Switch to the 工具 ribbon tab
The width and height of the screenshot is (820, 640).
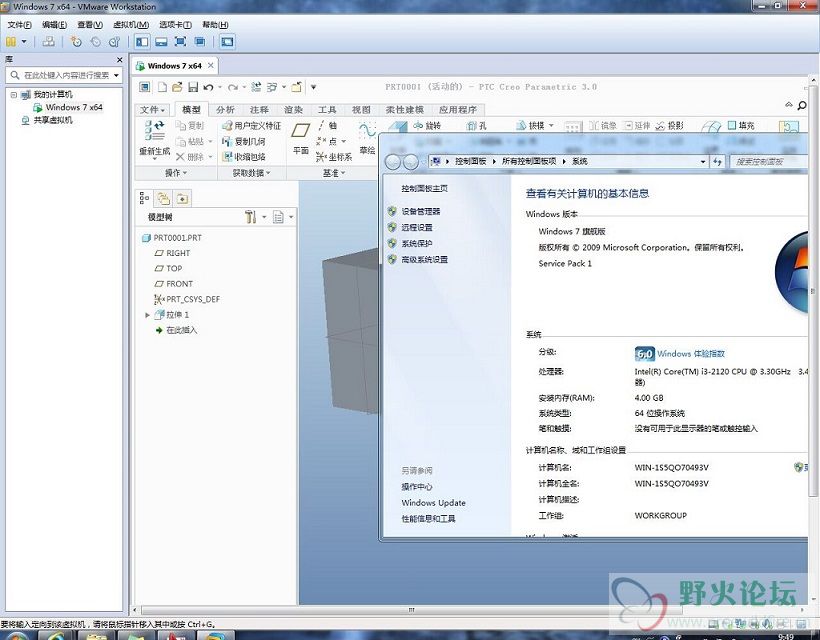327,110
